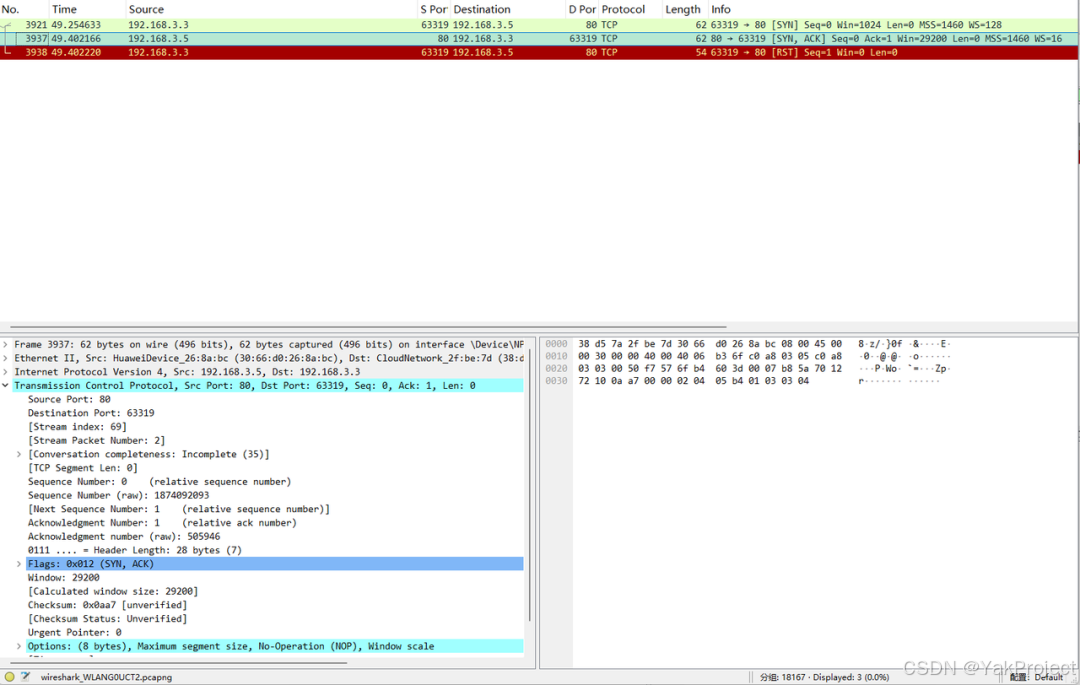This screenshot has height=685, width=1080.
Task: Expand the Flags: 0x012 (SYN, ACK) row
Action: click(x=19, y=564)
